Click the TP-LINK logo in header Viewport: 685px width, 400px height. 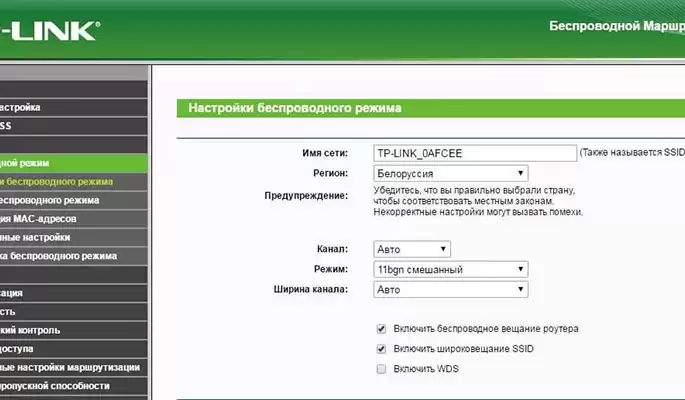tap(49, 31)
